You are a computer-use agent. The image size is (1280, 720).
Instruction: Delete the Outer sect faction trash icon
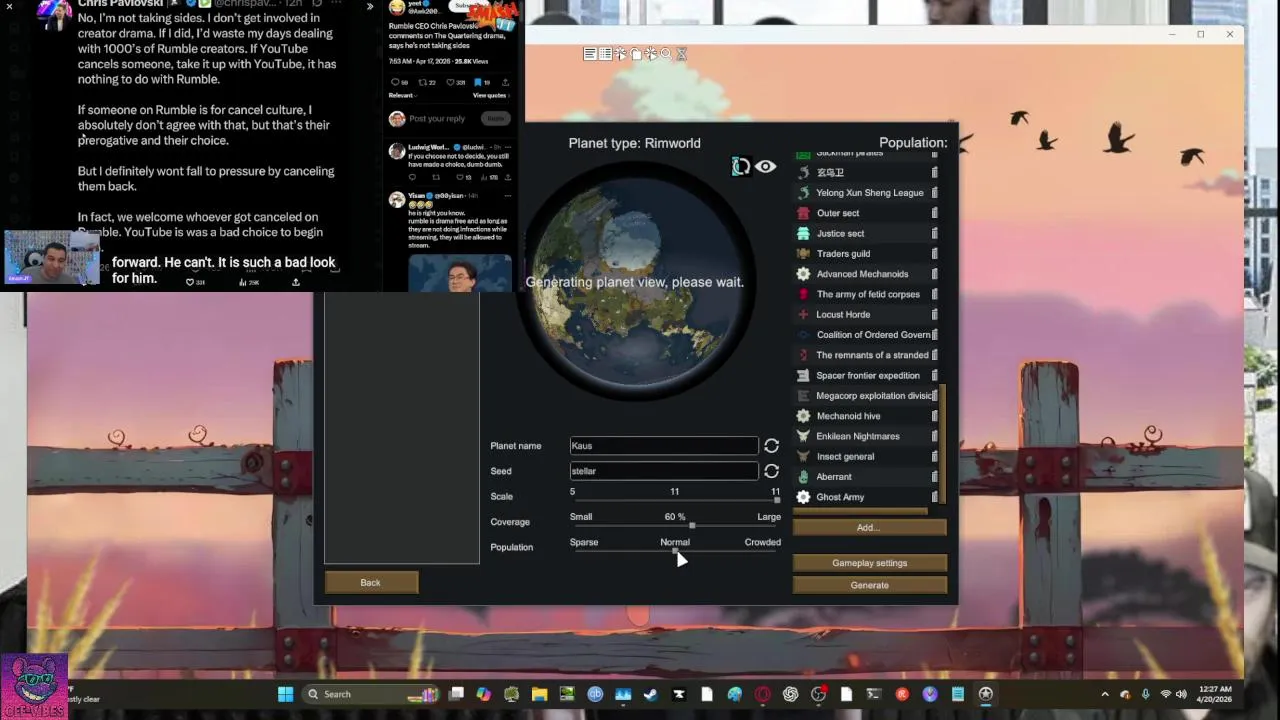point(935,213)
